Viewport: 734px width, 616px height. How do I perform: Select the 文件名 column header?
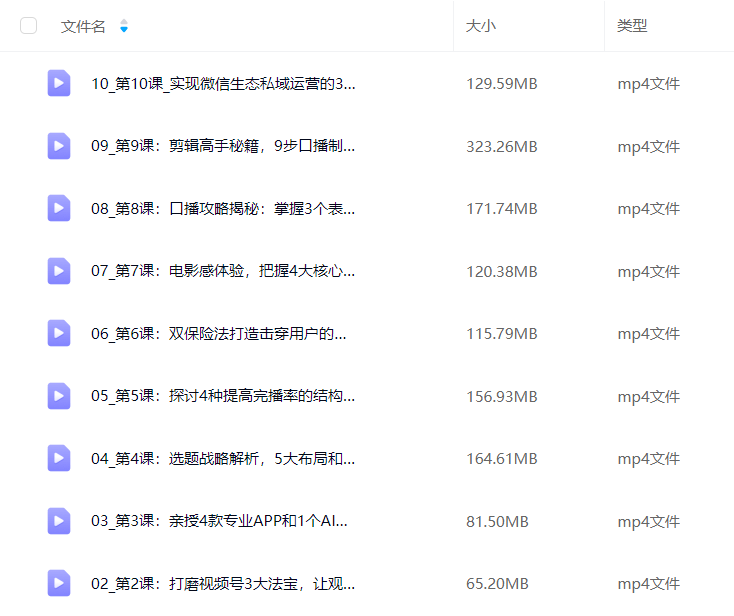[x=83, y=26]
